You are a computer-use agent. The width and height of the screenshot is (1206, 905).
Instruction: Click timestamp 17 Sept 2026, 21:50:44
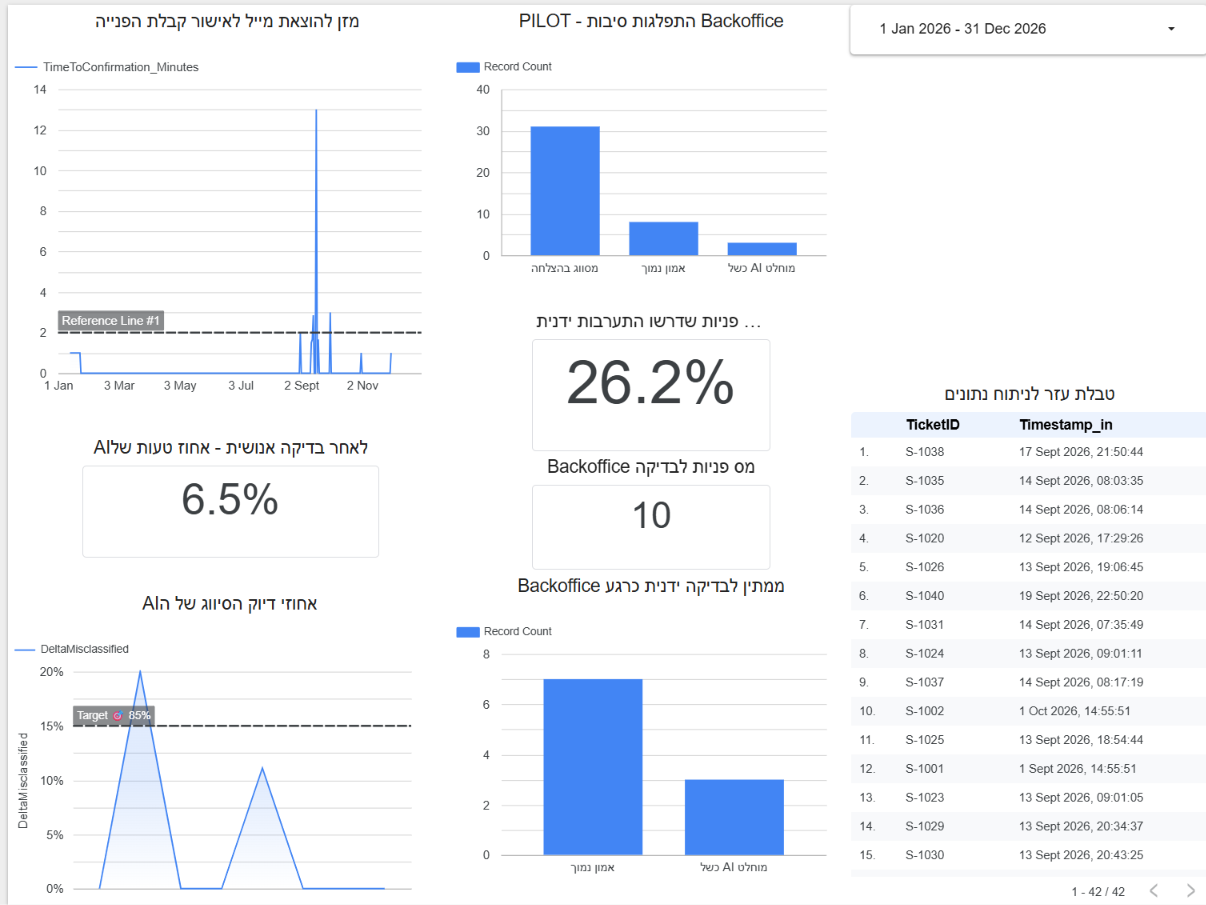coord(1079,452)
